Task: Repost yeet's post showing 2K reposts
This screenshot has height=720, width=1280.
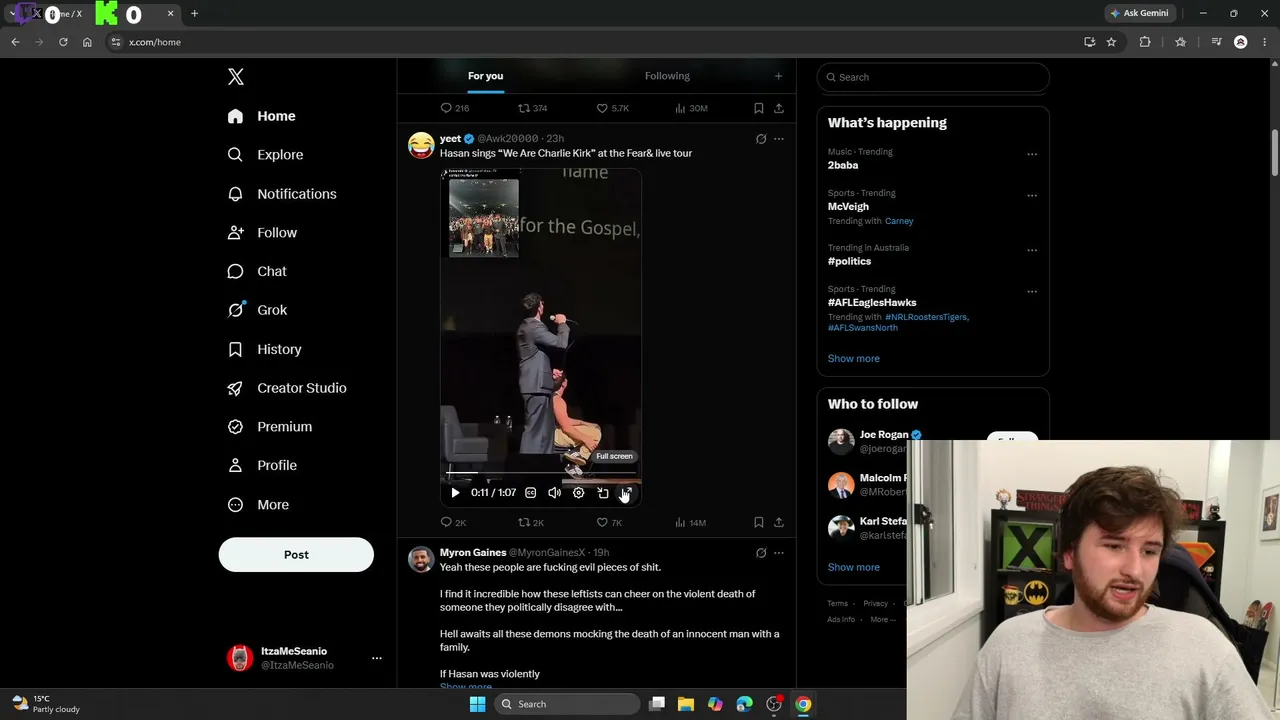Action: tap(531, 523)
